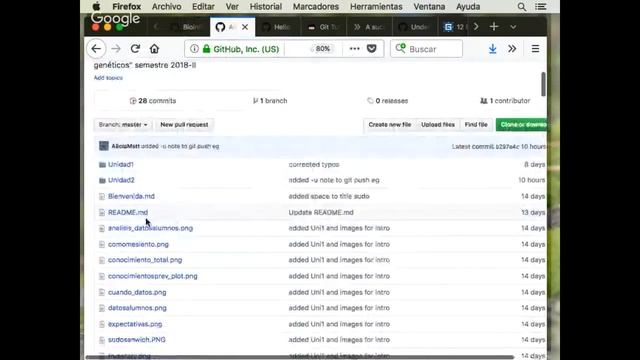Switch to the Git tutorial tab
Screen dimensions: 640x360
324,27
